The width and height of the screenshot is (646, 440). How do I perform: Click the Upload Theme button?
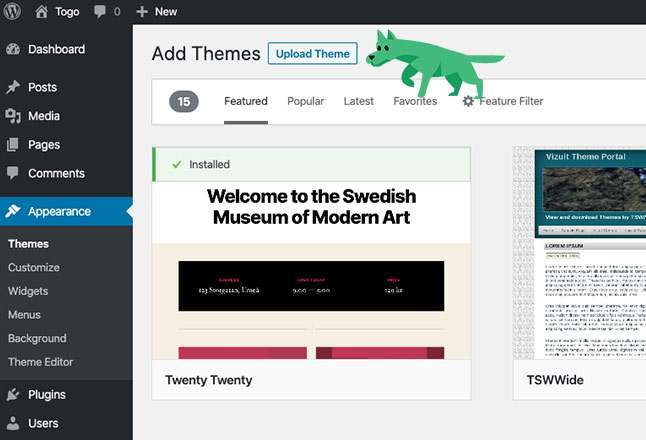point(312,54)
